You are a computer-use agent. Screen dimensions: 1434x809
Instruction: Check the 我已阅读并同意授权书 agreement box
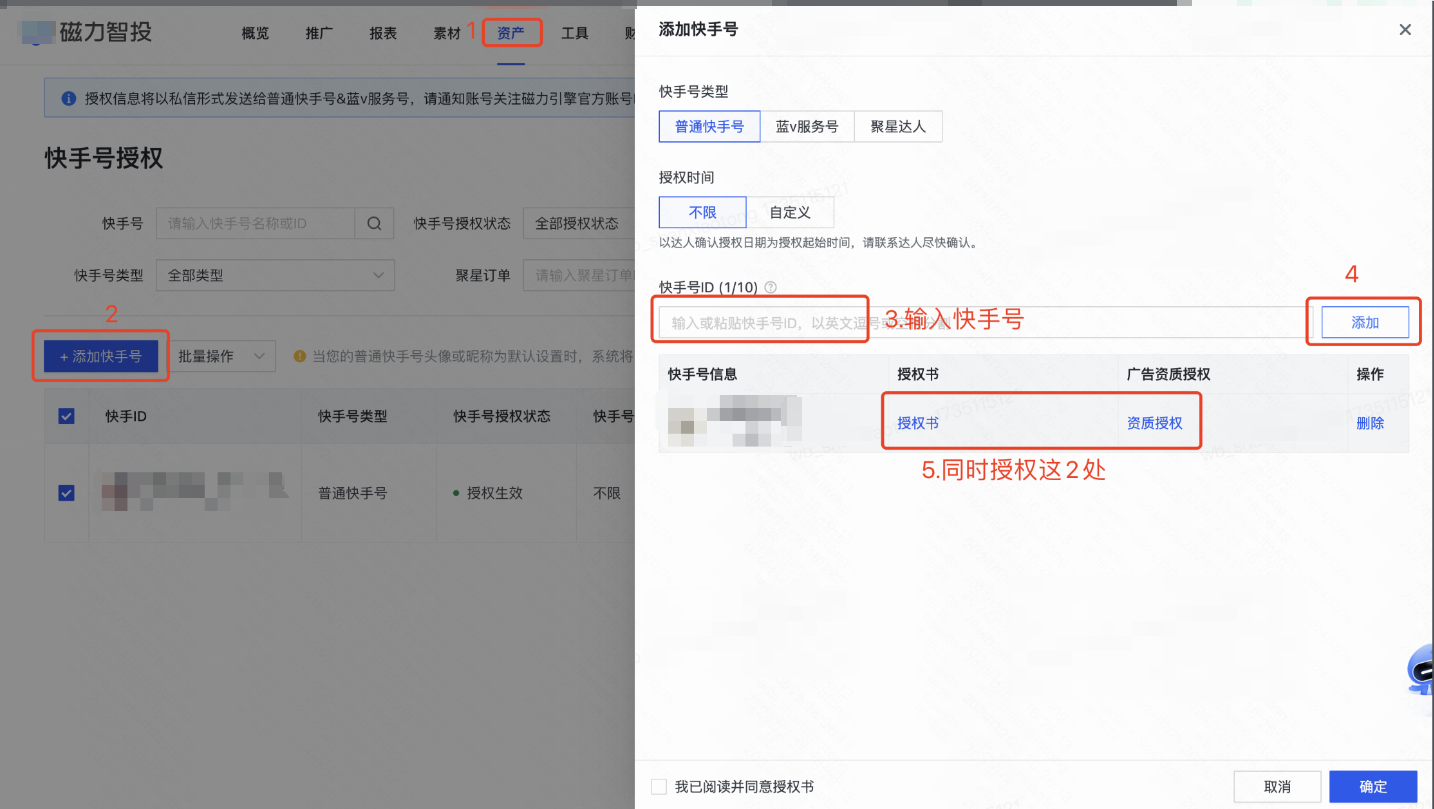coord(659,786)
